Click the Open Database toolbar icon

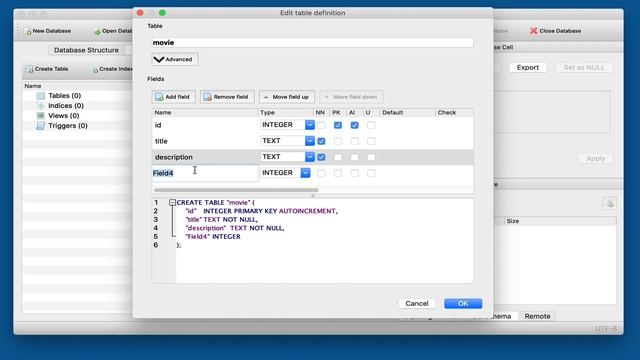97,31
